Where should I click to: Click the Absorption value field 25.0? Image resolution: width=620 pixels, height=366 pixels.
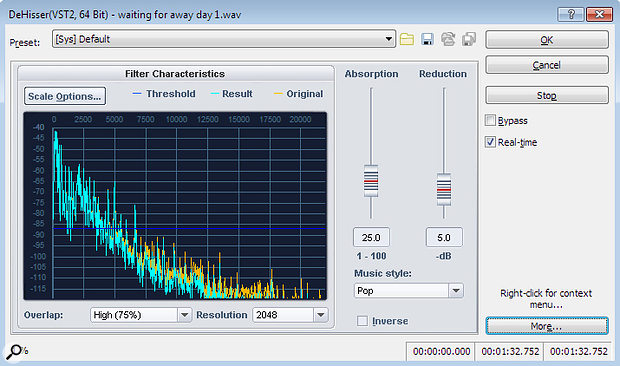coord(371,238)
